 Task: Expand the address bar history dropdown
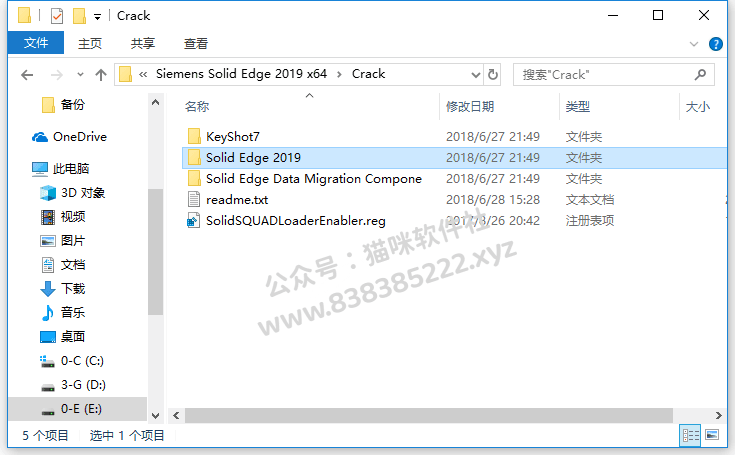475,75
